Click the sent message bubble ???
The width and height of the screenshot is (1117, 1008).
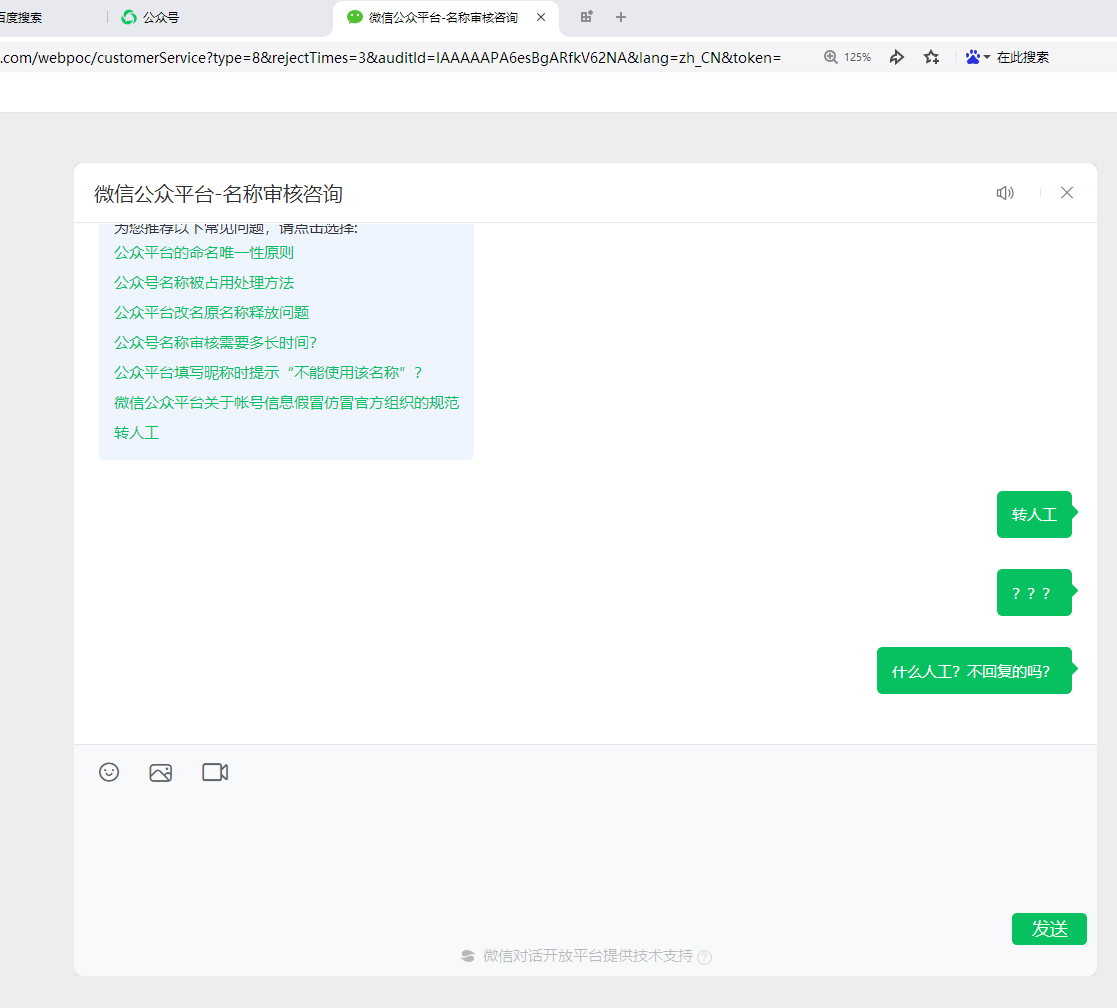[x=1034, y=593]
